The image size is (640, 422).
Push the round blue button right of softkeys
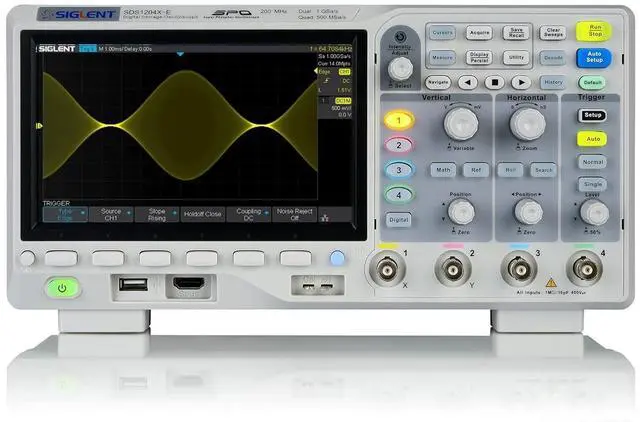337,258
